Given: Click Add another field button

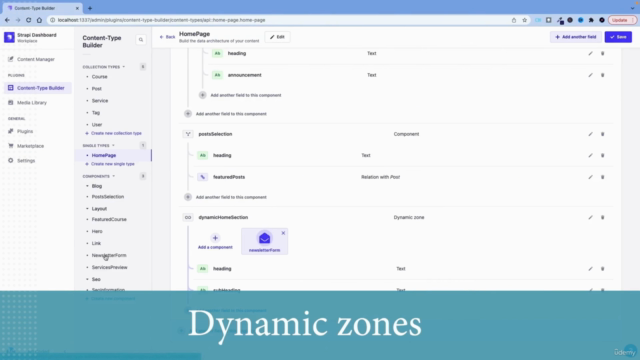Looking at the screenshot, I should coord(576,37).
